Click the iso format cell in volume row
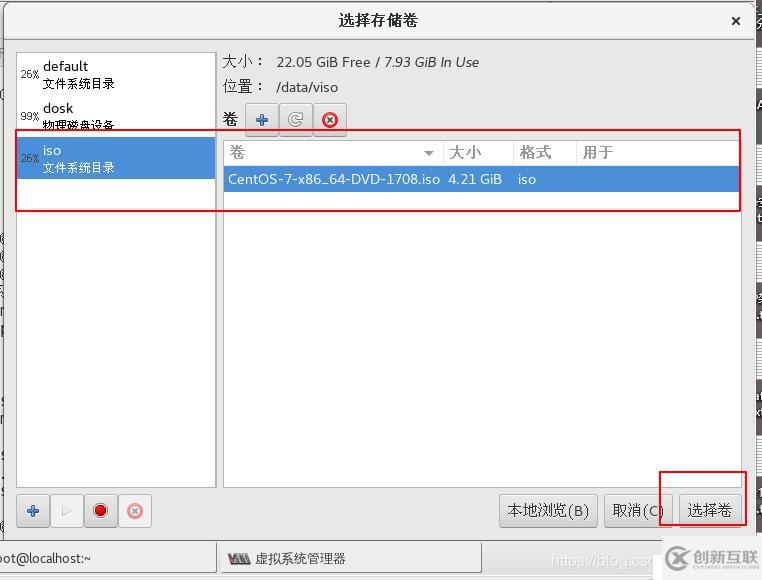Viewport: 762px width, 580px height. pos(527,179)
